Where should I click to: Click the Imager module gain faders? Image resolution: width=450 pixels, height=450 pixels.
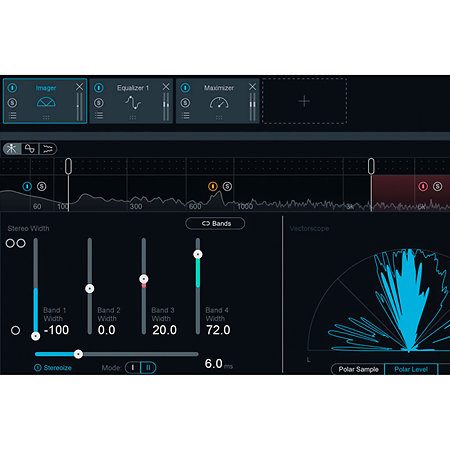(x=79, y=106)
